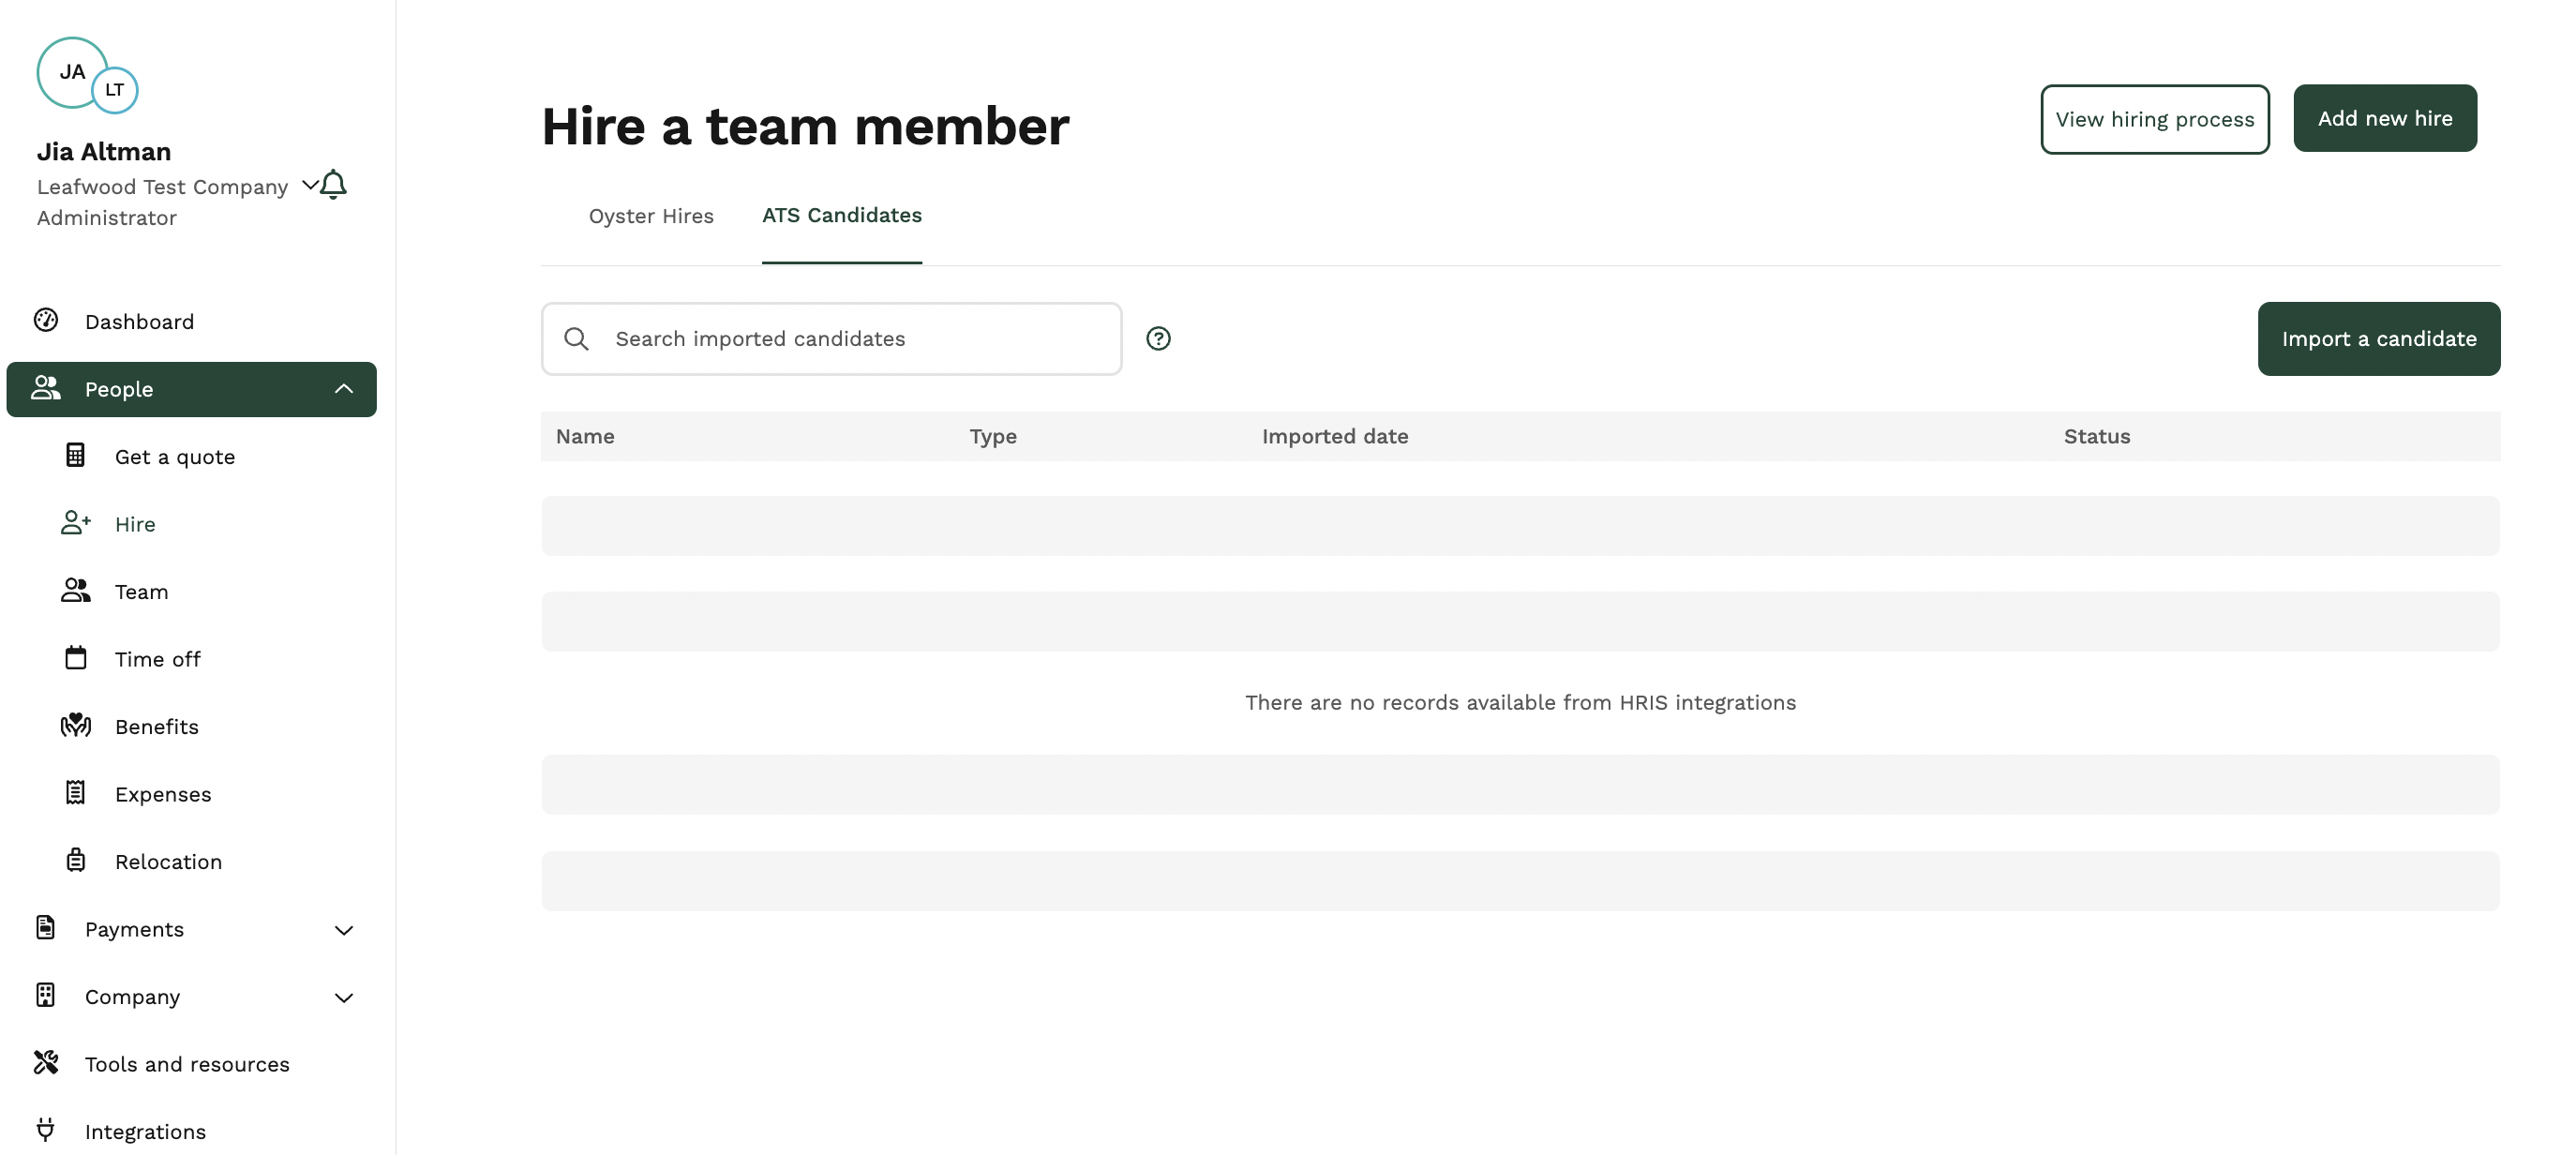This screenshot has height=1155, width=2576.
Task: Click the Integrations plug icon
Action: [46, 1130]
